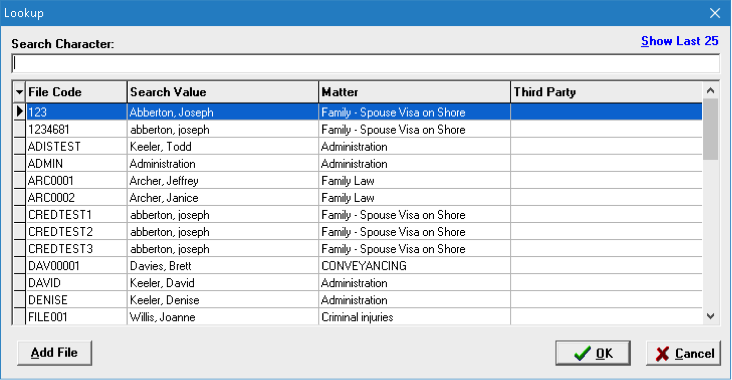732x380 pixels.
Task: Click the red X Cancel button
Action: click(x=683, y=353)
